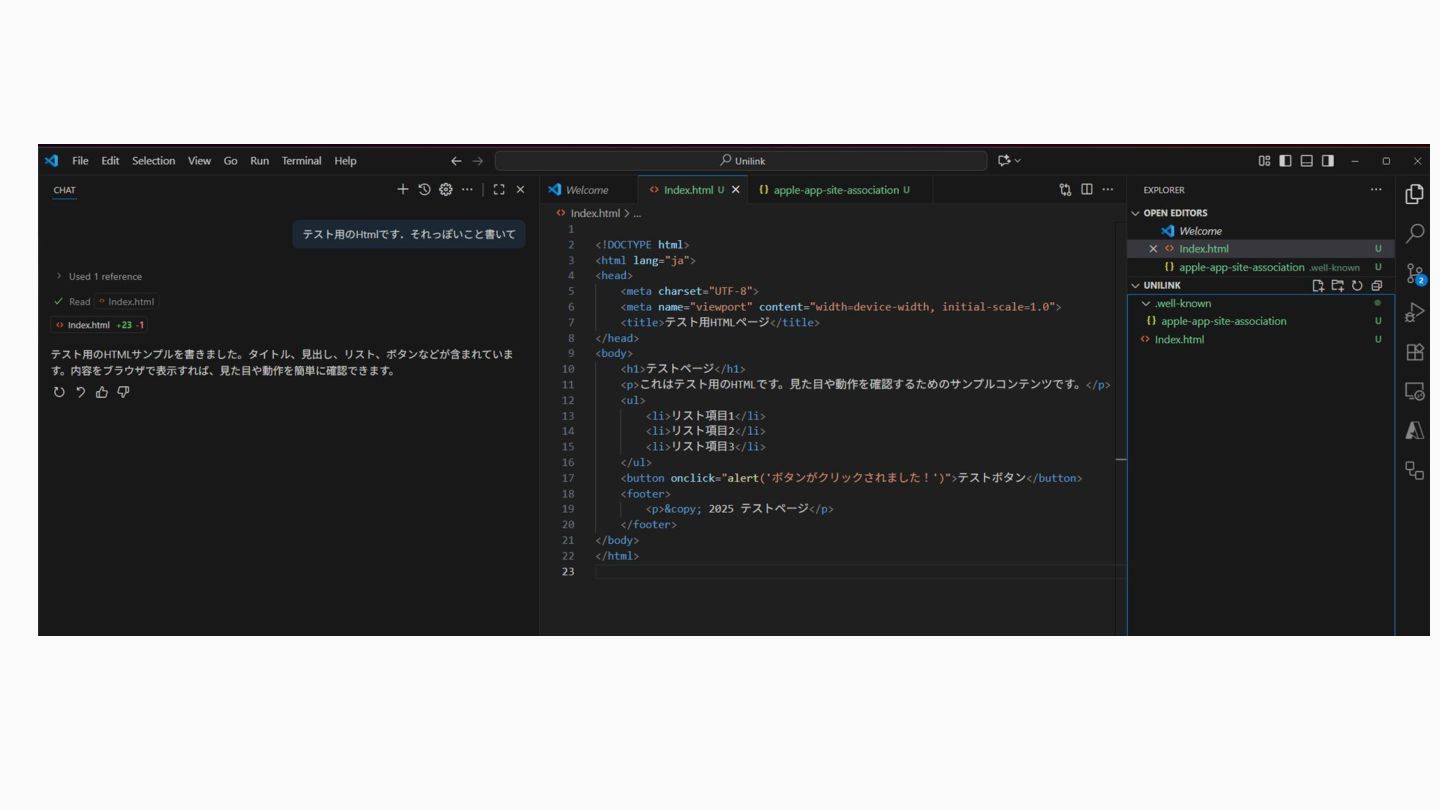This screenshot has height=810, width=1440.
Task: Open the Run menu
Action: click(x=259, y=160)
